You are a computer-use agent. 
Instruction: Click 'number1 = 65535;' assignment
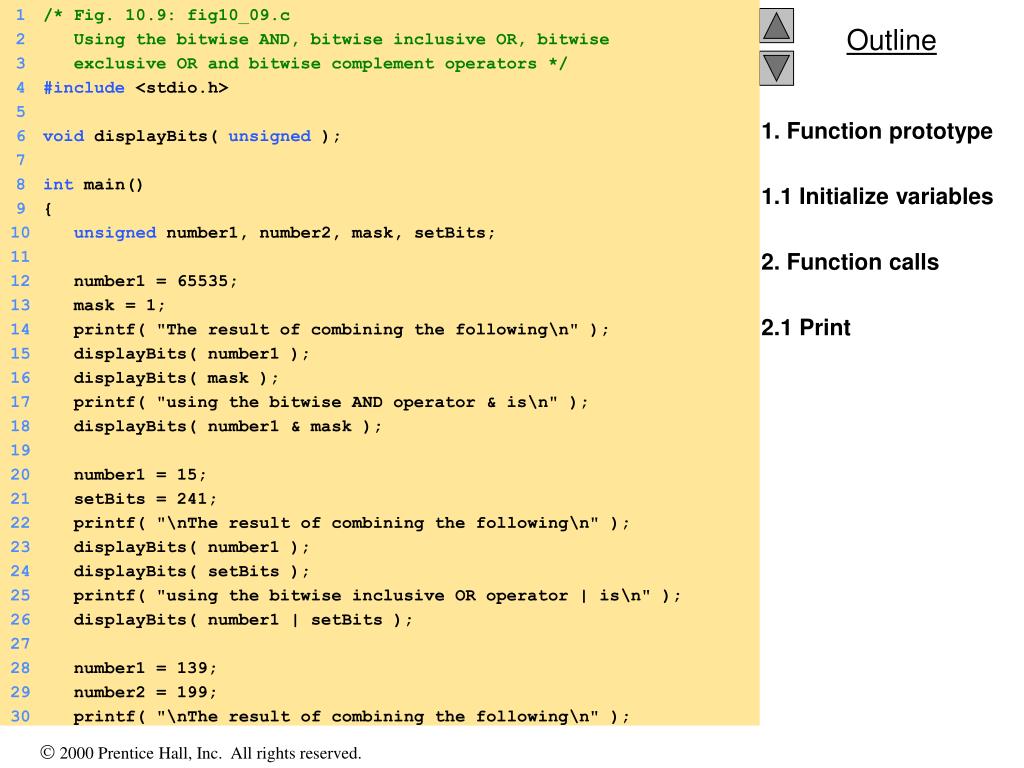click(x=155, y=281)
